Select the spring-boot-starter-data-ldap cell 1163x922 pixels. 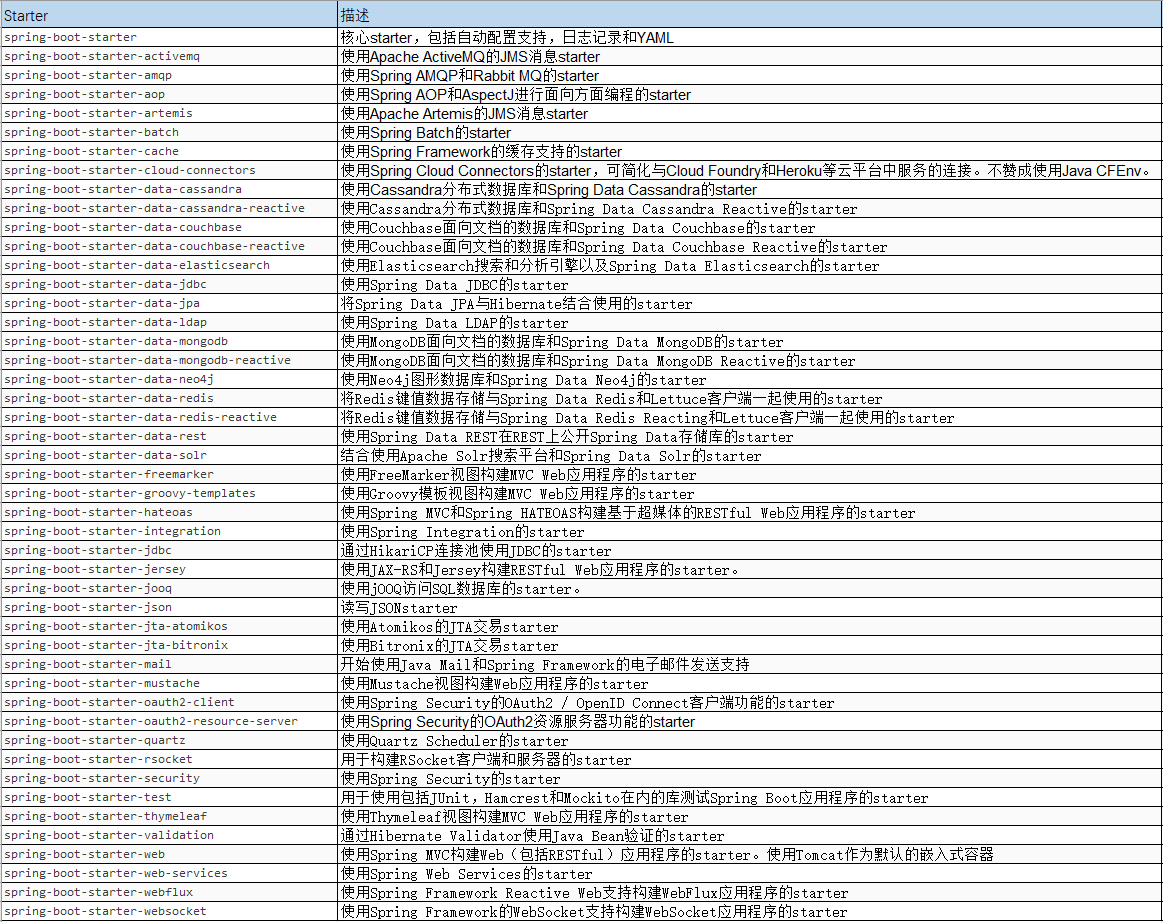pyautogui.click(x=169, y=323)
